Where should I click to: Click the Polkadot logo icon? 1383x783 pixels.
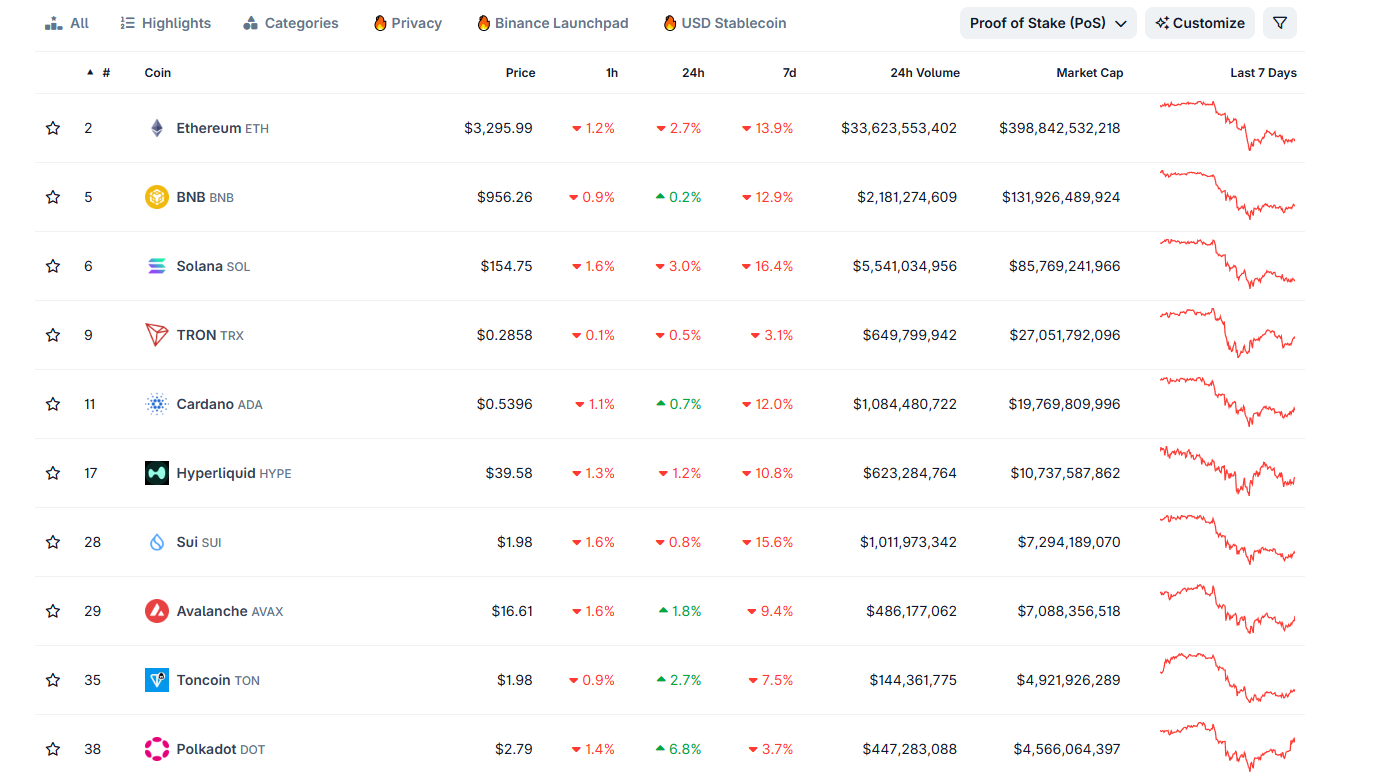tap(157, 749)
